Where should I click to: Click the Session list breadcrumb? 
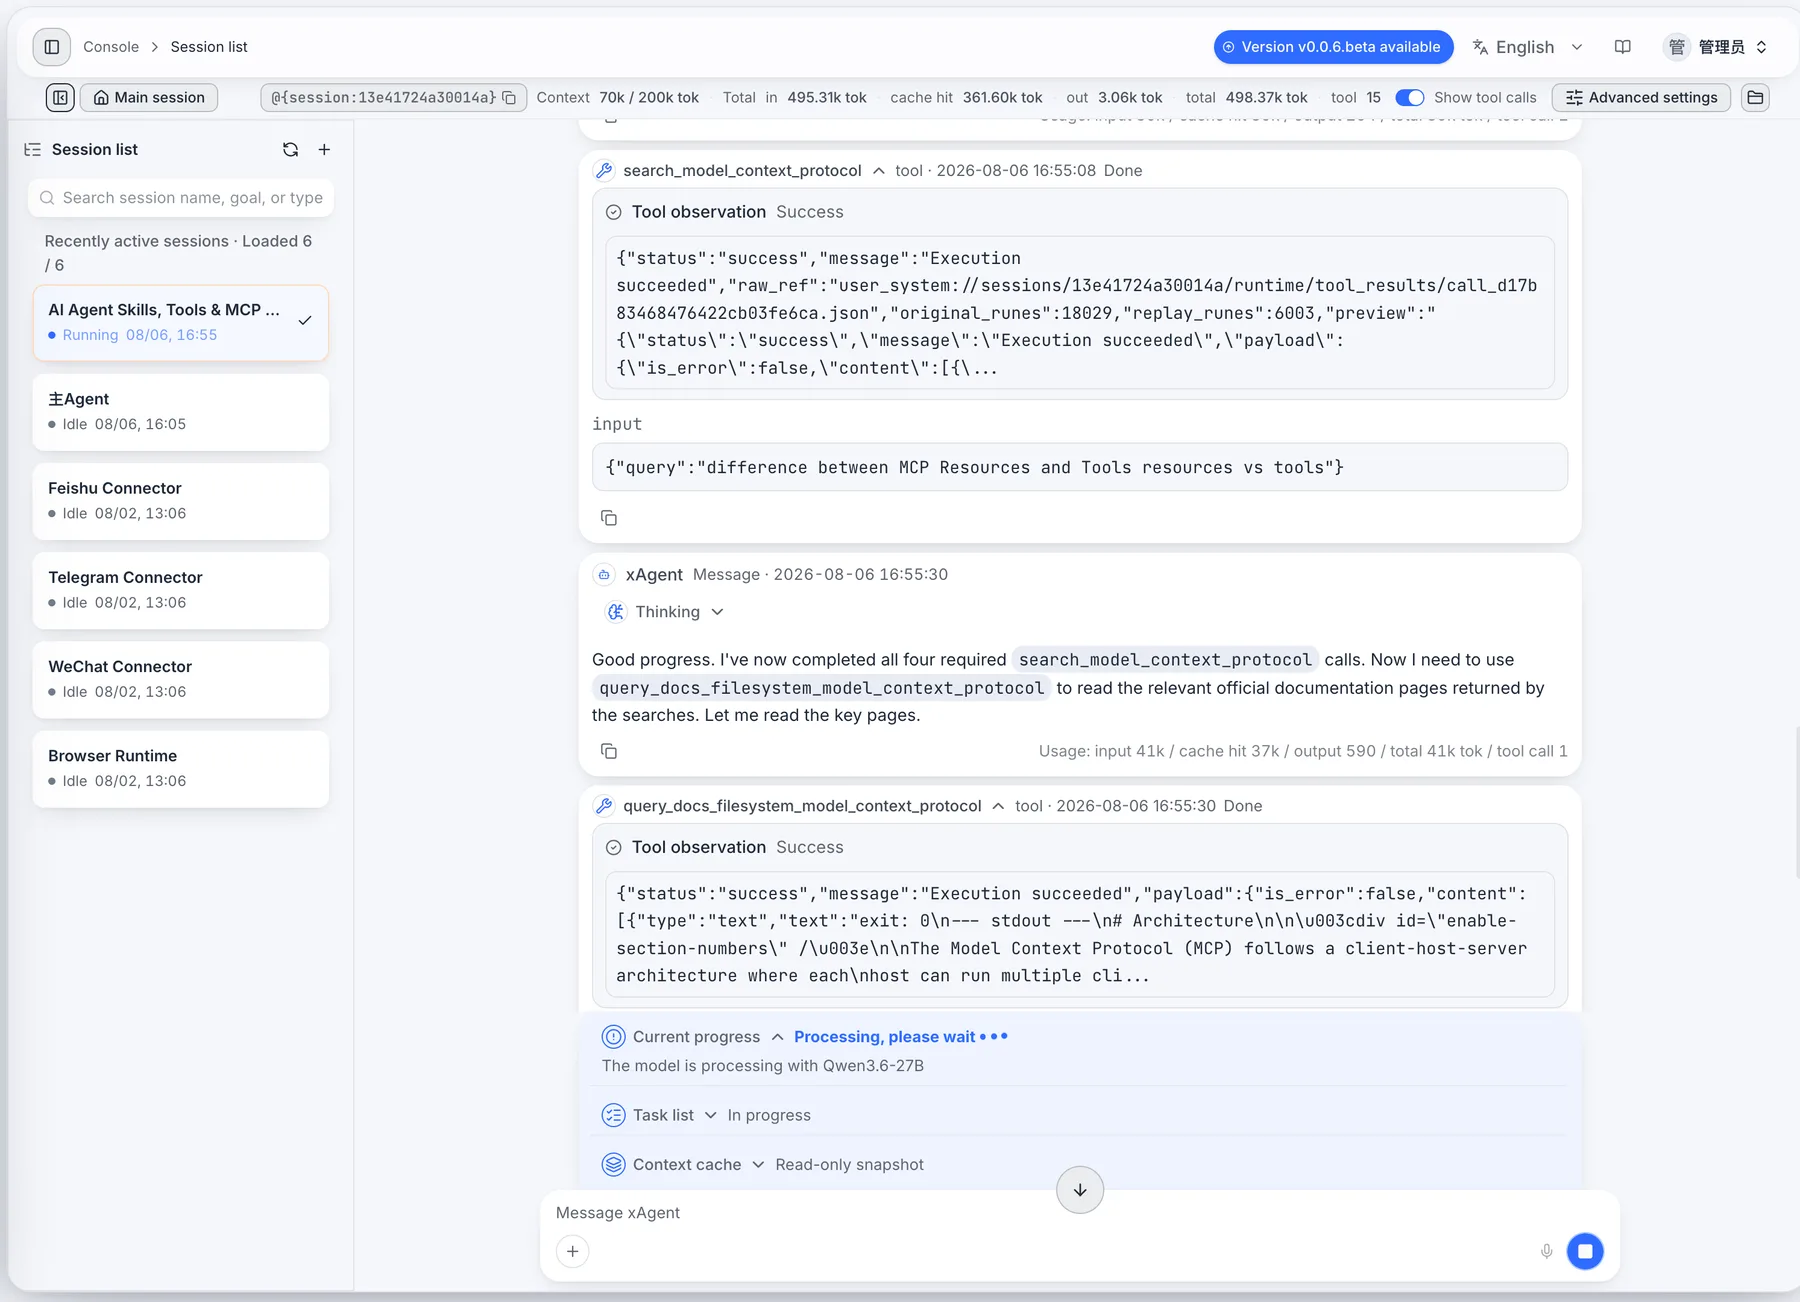coord(209,47)
